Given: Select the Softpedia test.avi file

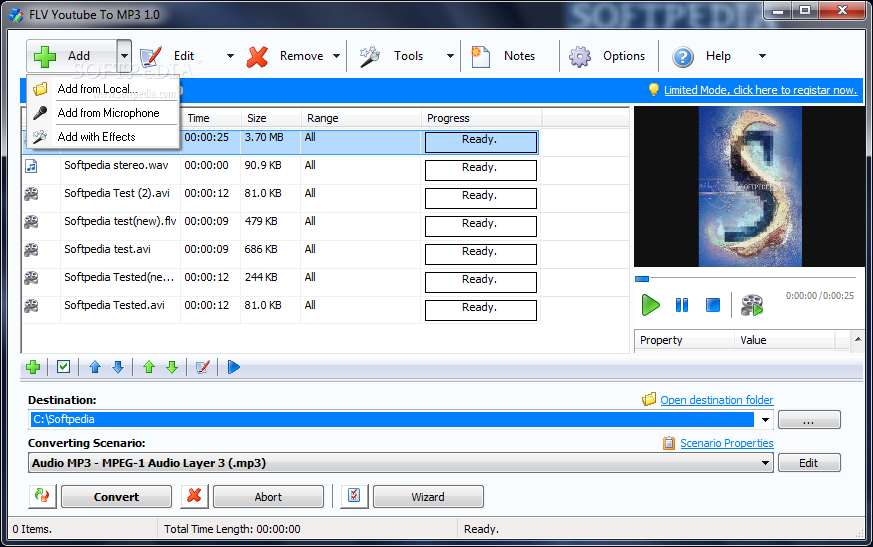Looking at the screenshot, I should point(107,249).
